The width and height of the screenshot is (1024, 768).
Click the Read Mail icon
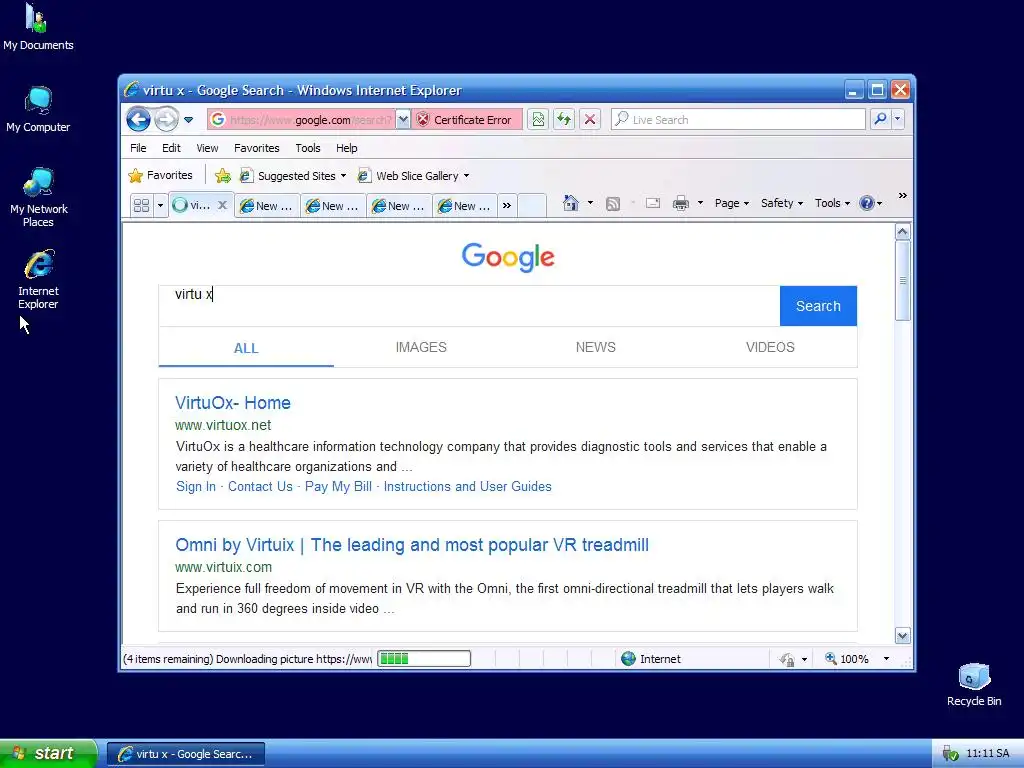click(652, 203)
